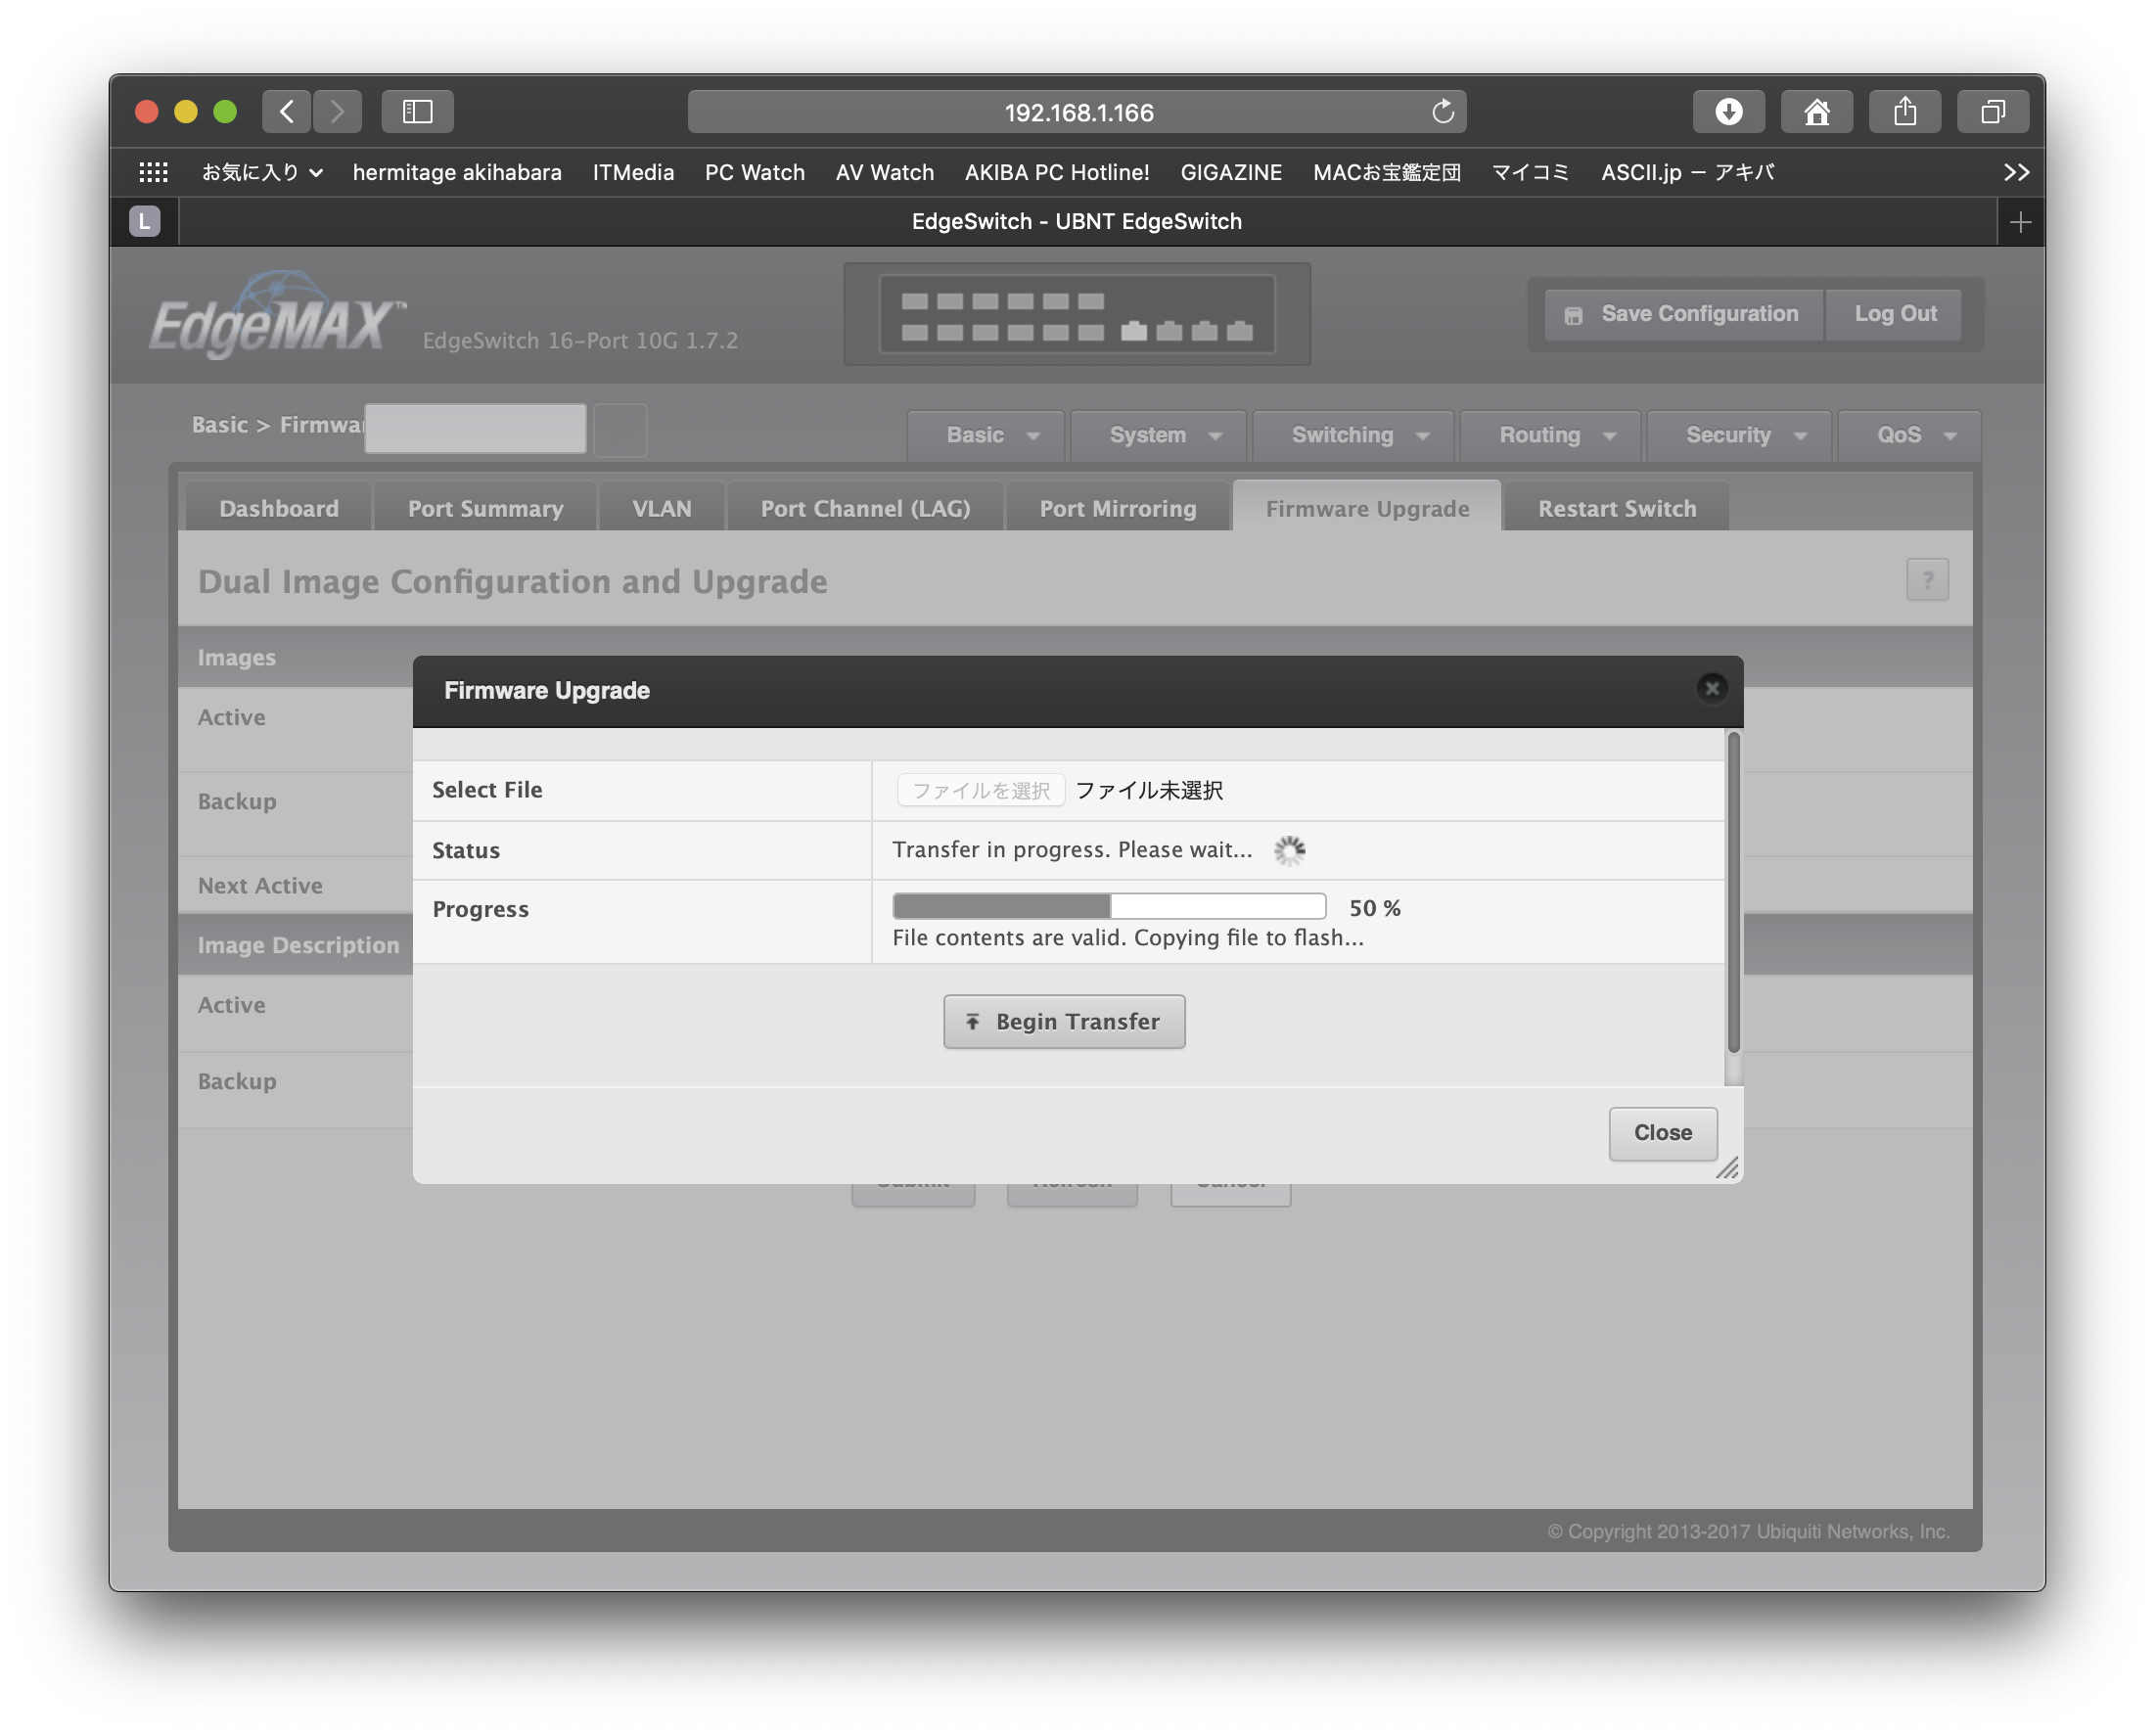Open the share sheet icon
2155x1736 pixels.
click(1904, 111)
